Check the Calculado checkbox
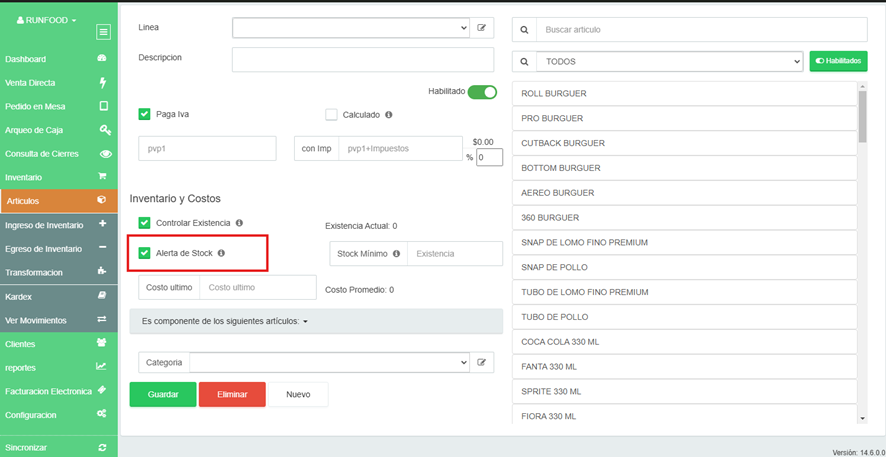This screenshot has height=457, width=886. 331,115
